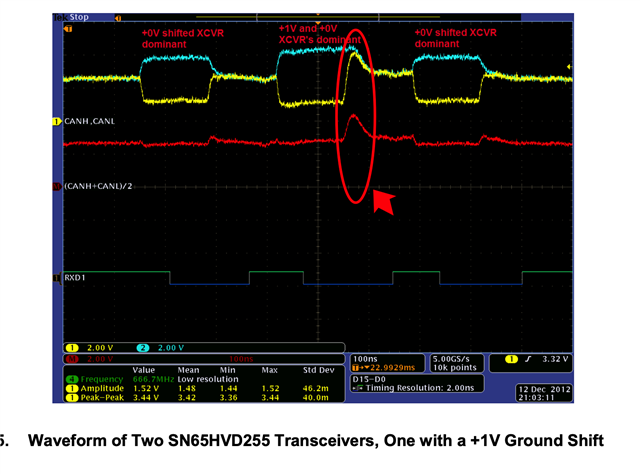This screenshot has height=474, width=640.
Task: Click the 12 Dec 2012 date readout
Action: [544, 389]
